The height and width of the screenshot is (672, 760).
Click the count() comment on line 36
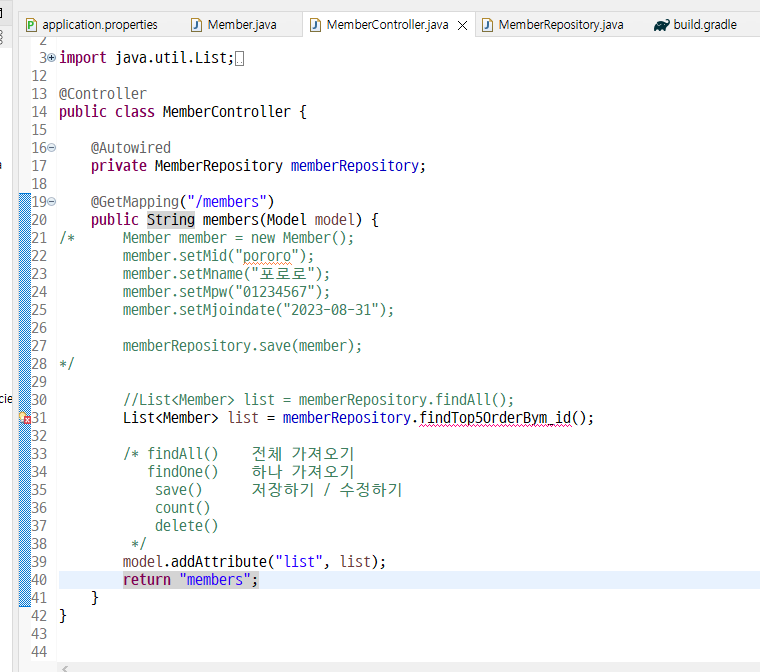[x=183, y=508]
